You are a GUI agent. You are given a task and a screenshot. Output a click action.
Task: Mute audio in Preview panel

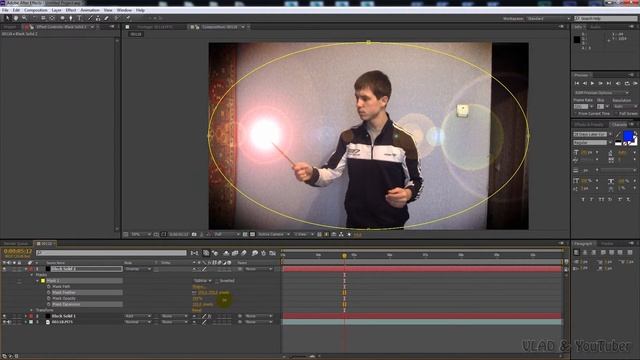pyautogui.click(x=618, y=83)
